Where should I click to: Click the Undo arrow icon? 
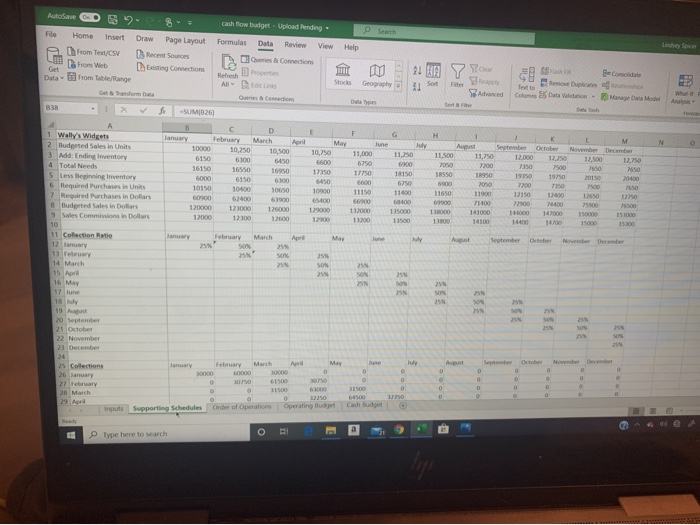[129, 20]
